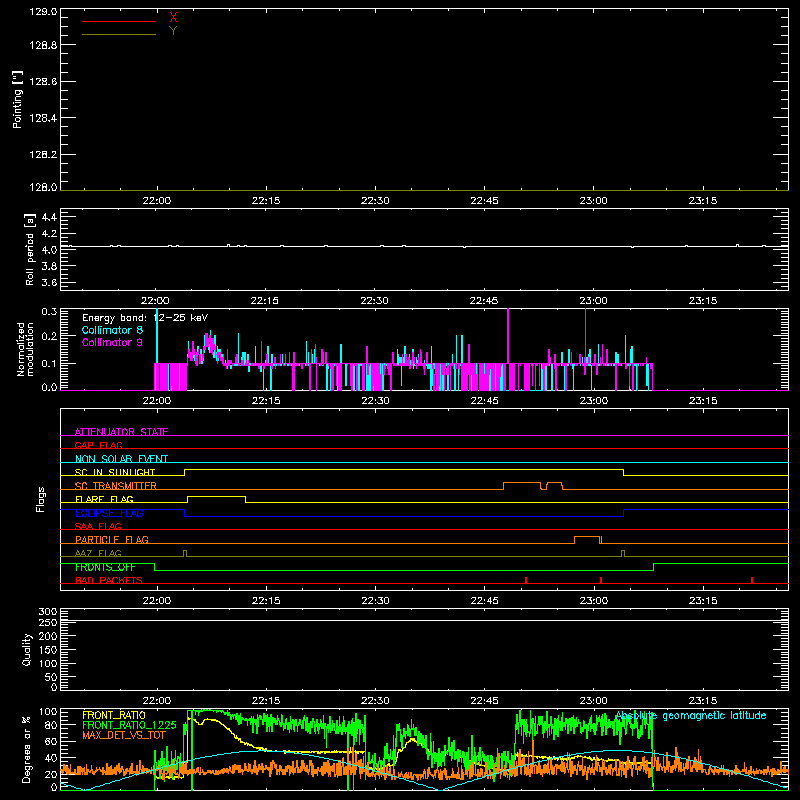The width and height of the screenshot is (800, 800).
Task: Click the MAX_DET_VS_TOT legend entry
Action: 124,735
